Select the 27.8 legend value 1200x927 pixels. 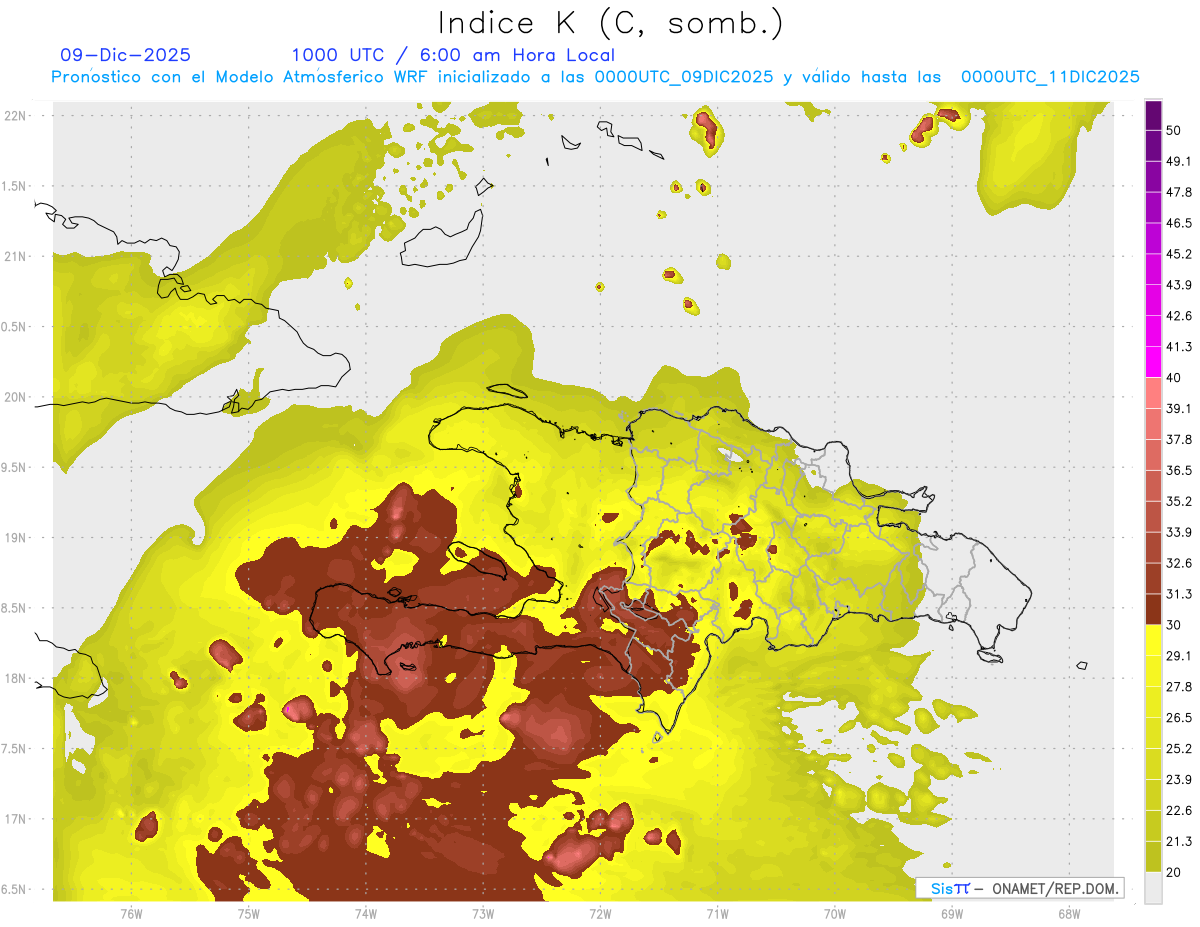[x=1178, y=686]
